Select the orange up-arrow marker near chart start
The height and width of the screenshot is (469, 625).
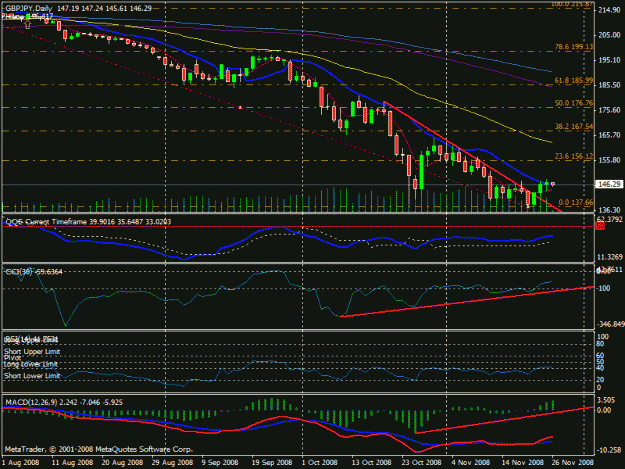click(x=28, y=25)
